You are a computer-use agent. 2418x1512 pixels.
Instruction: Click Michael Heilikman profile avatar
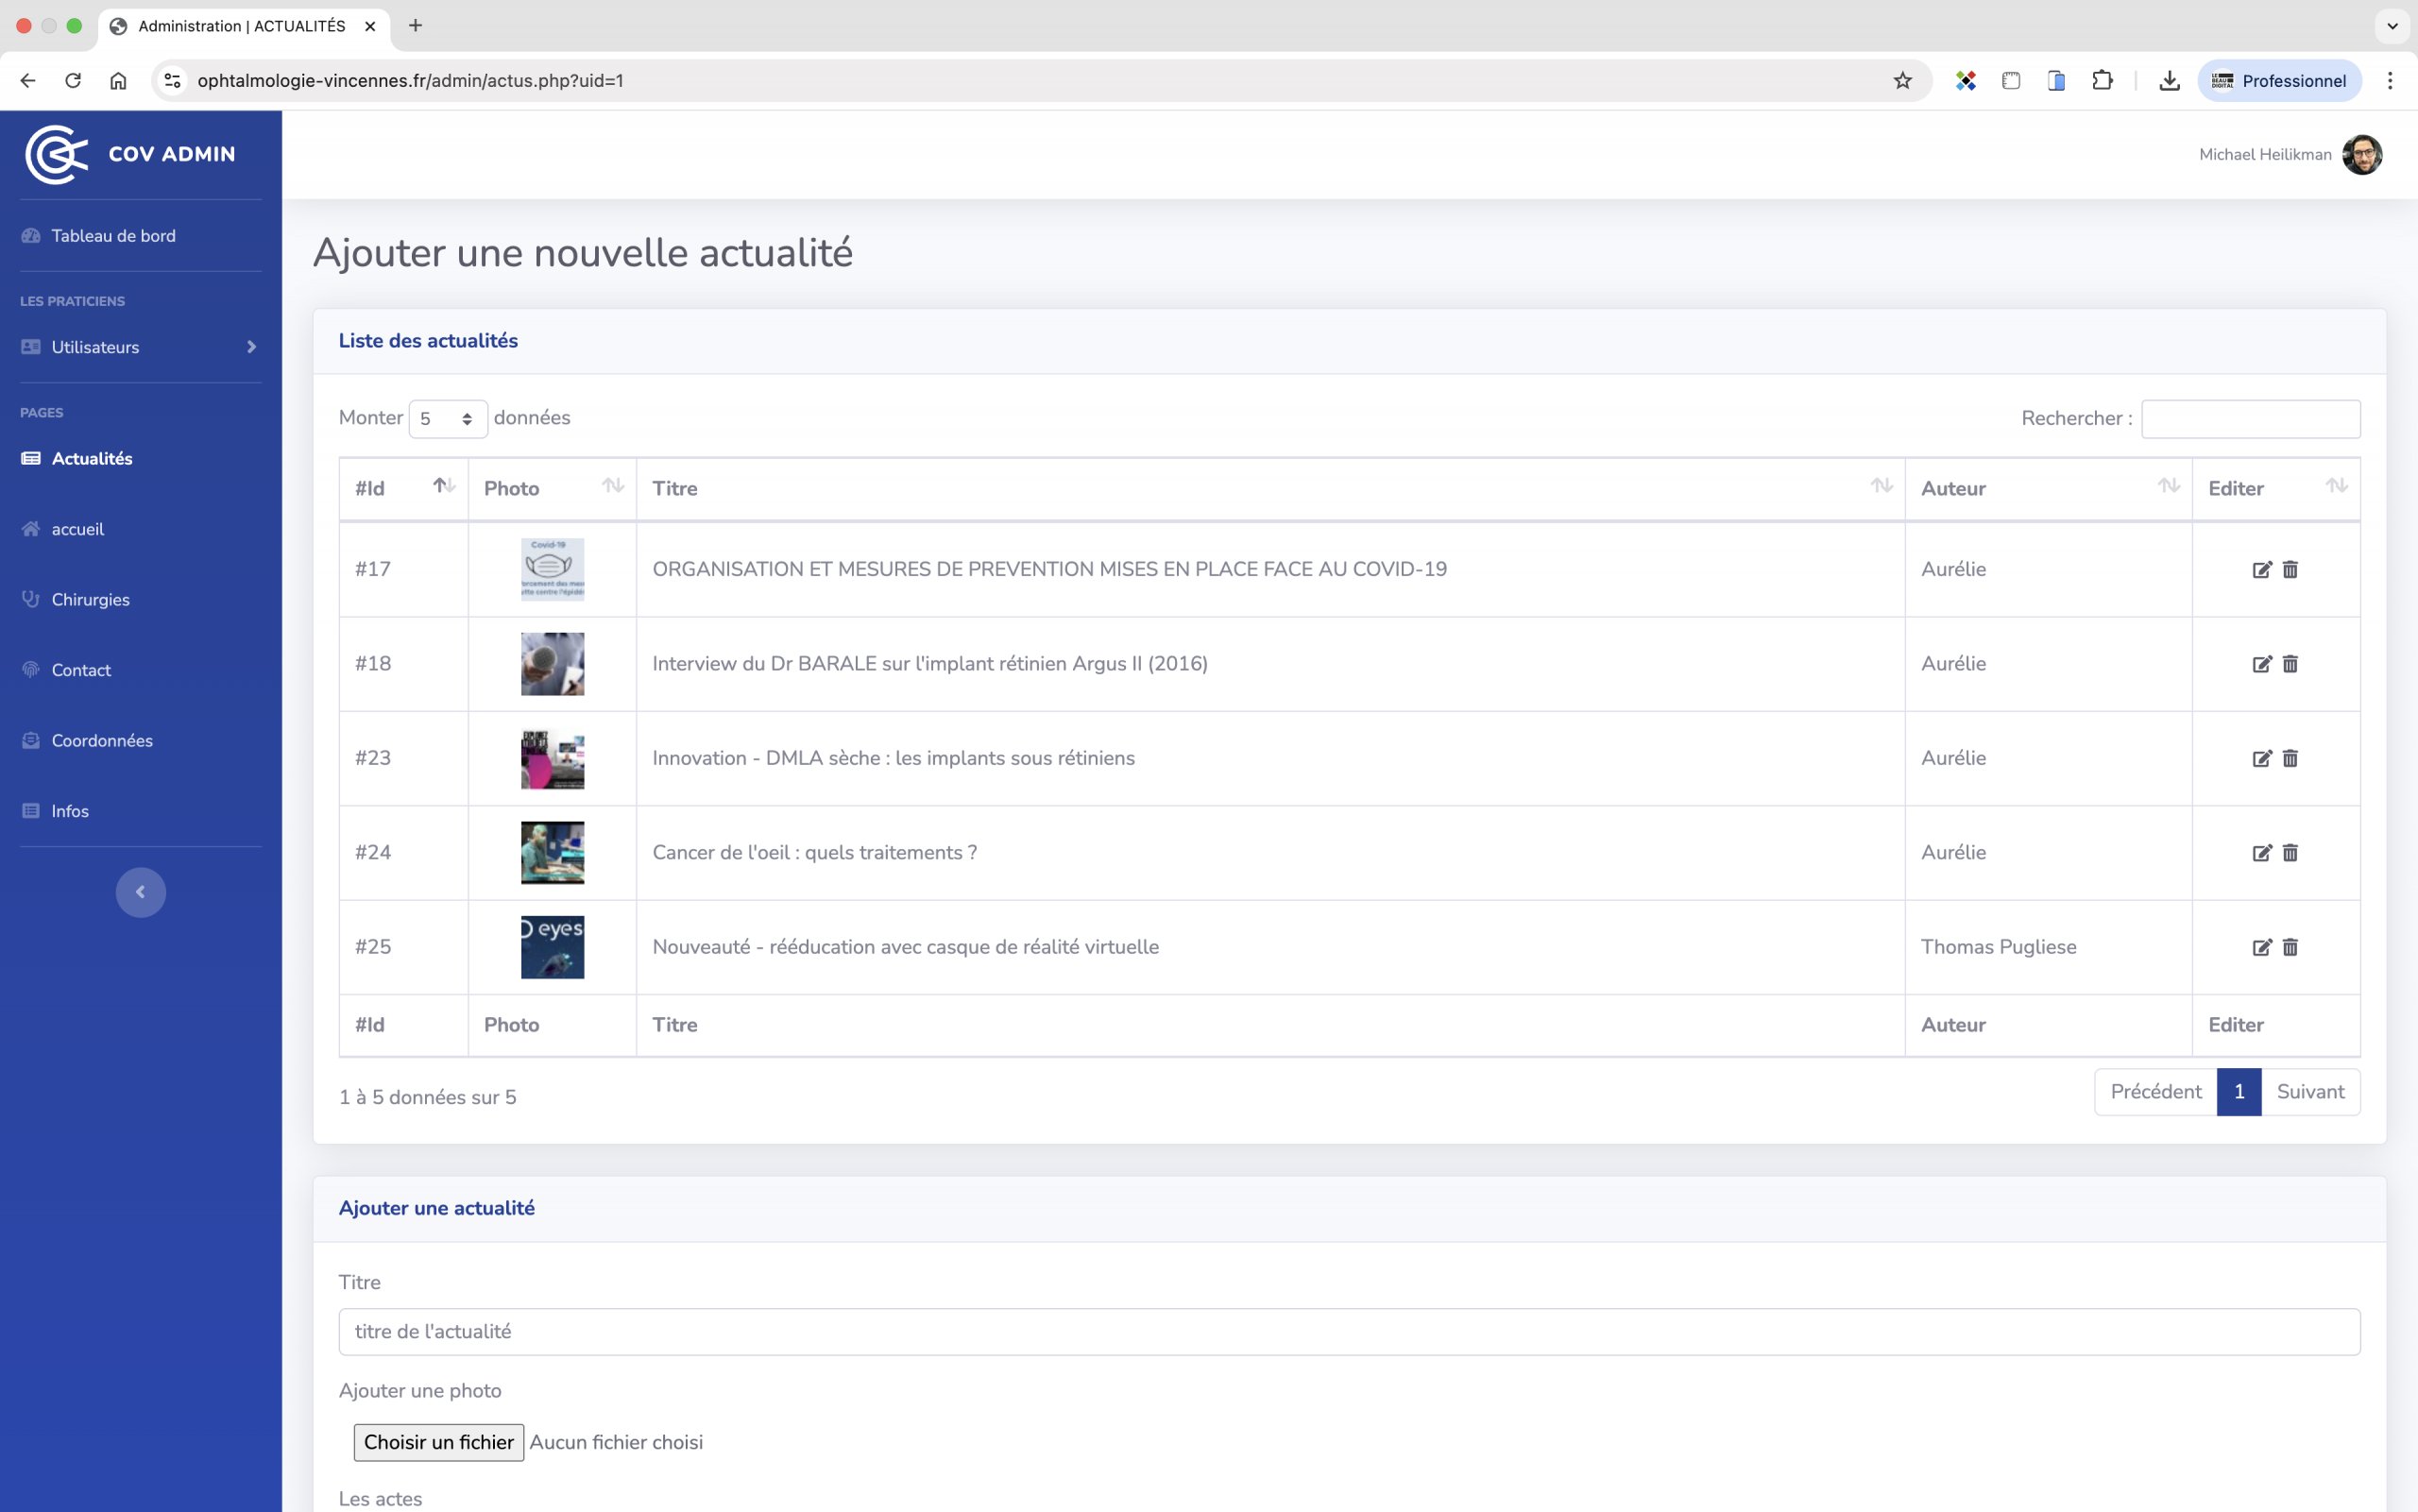point(2362,154)
